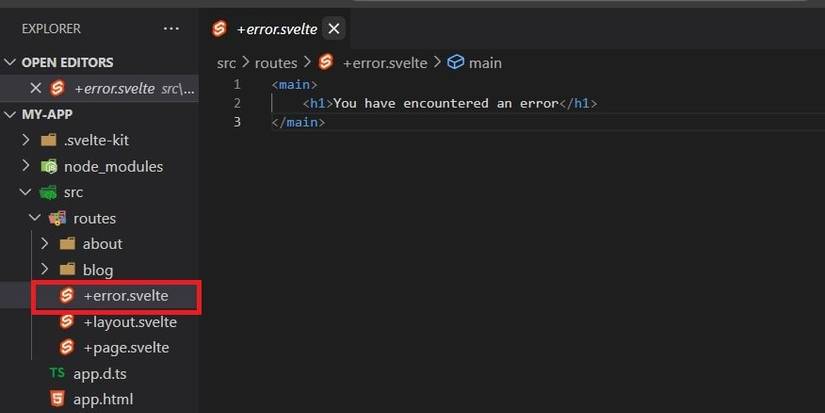Close the +error.svelte editor tab

click(x=335, y=28)
